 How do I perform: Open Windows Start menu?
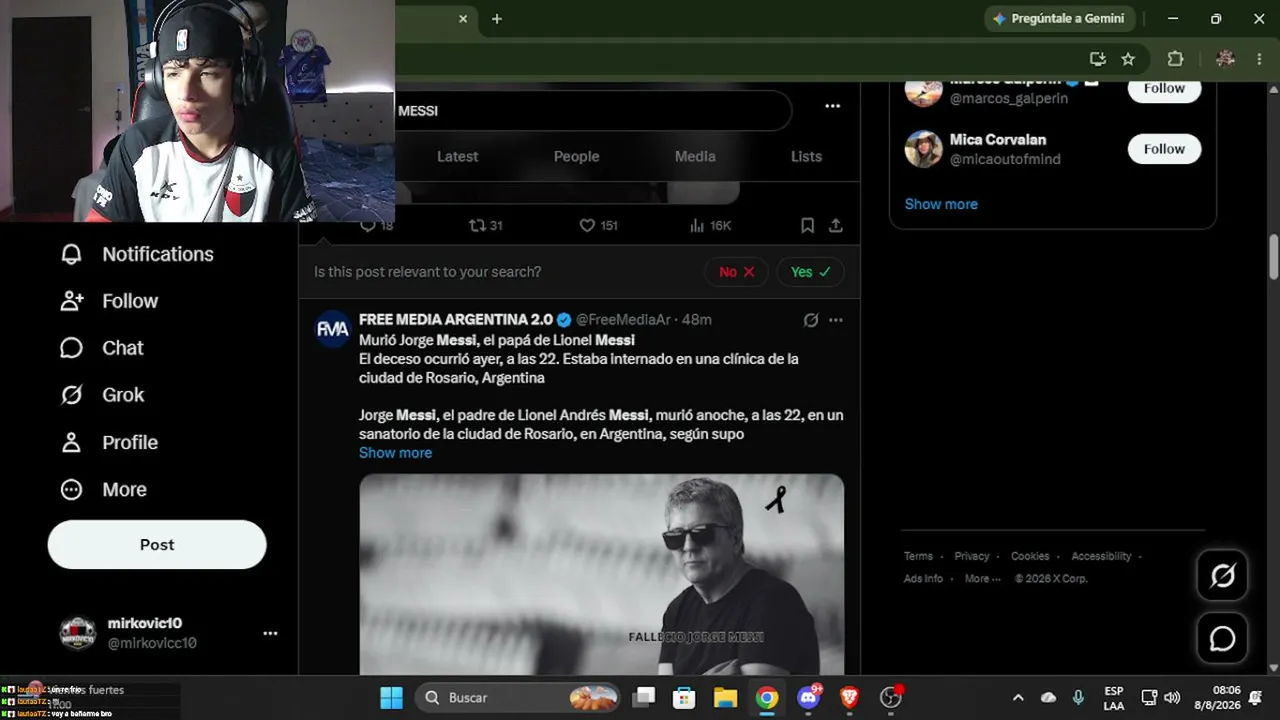coord(391,698)
